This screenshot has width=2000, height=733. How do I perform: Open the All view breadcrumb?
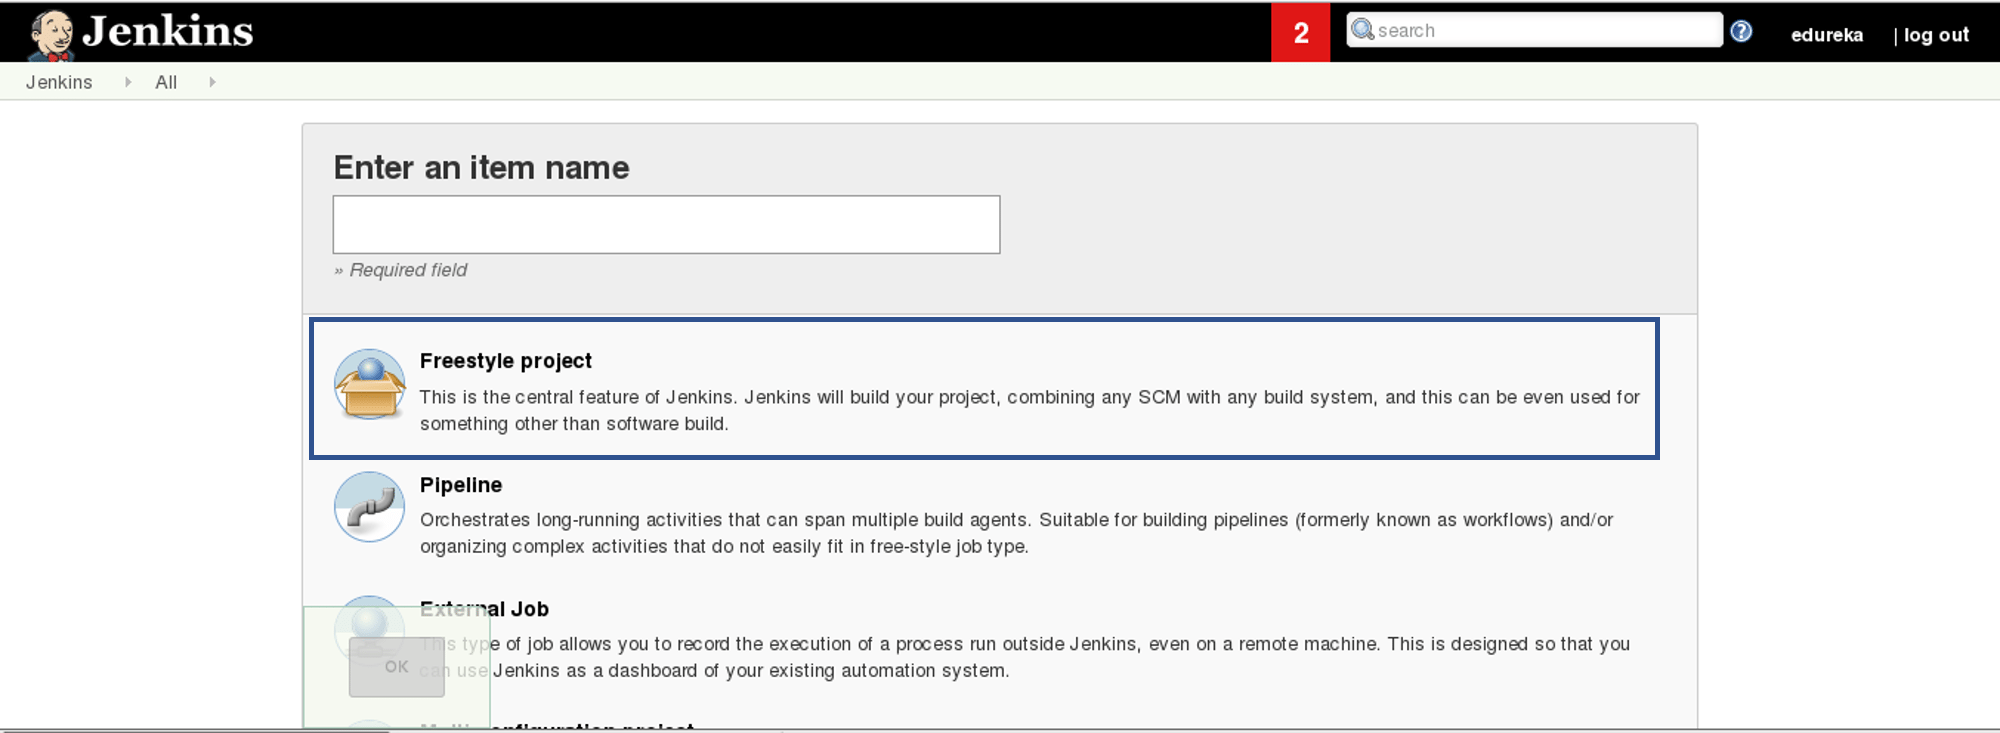166,82
